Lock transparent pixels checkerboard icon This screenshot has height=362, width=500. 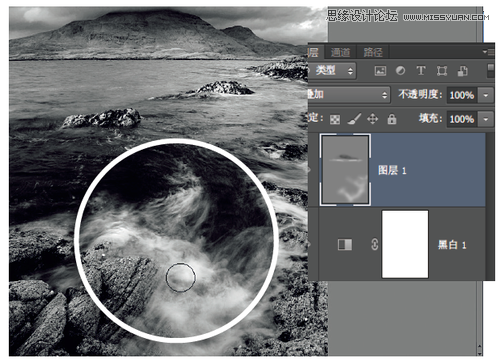point(335,119)
